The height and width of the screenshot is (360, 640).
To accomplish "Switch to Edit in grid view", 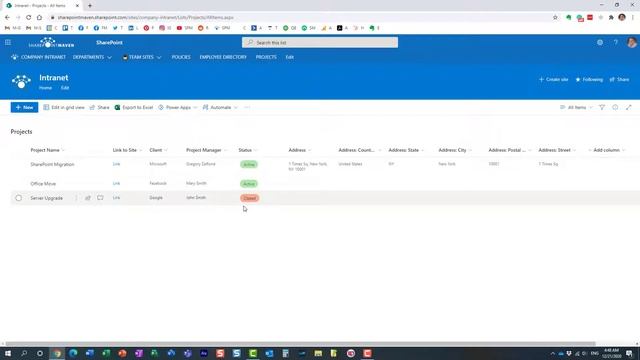I will 64,107.
